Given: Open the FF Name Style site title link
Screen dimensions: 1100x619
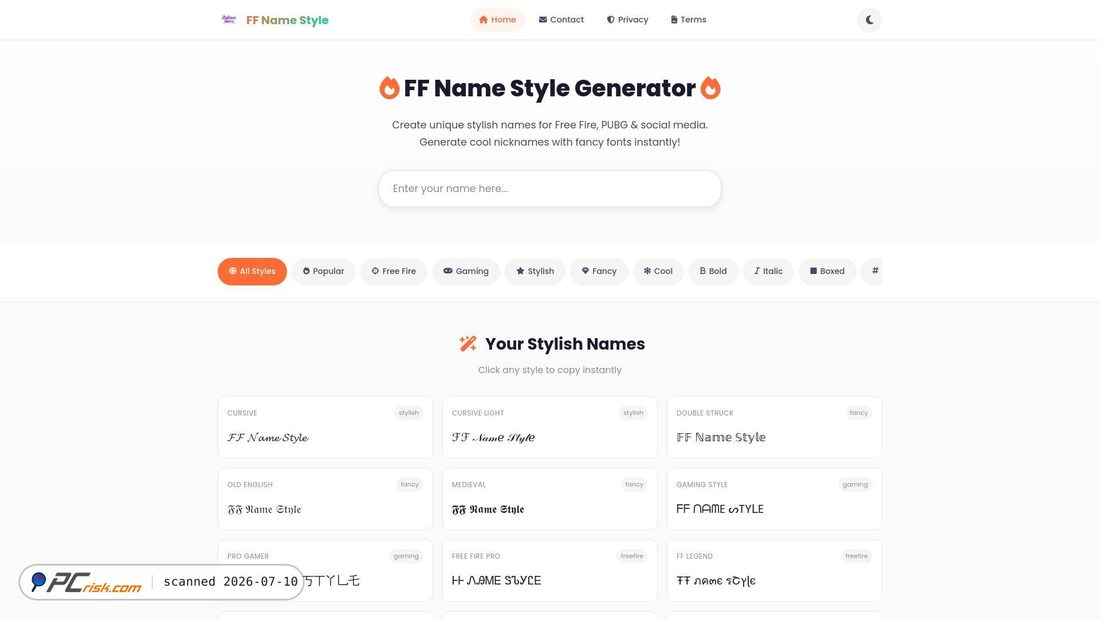Looking at the screenshot, I should tap(287, 20).
